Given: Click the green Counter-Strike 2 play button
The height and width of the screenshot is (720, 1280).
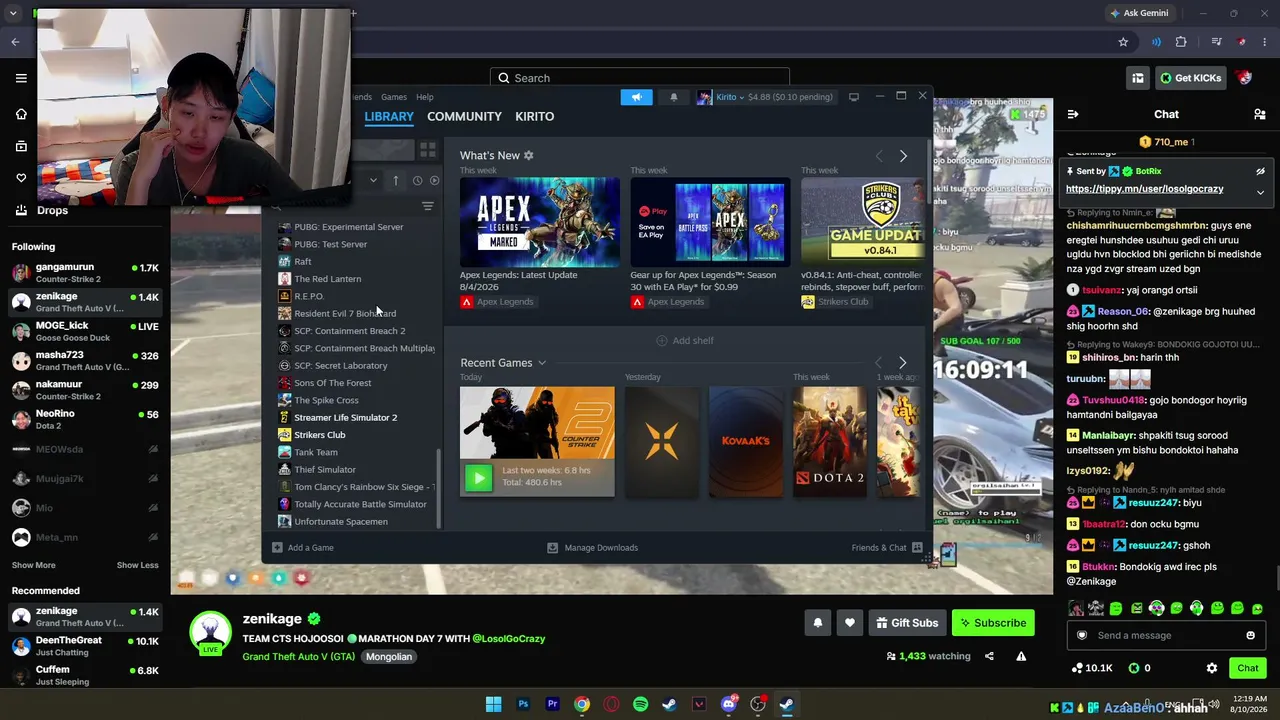Looking at the screenshot, I should (478, 478).
